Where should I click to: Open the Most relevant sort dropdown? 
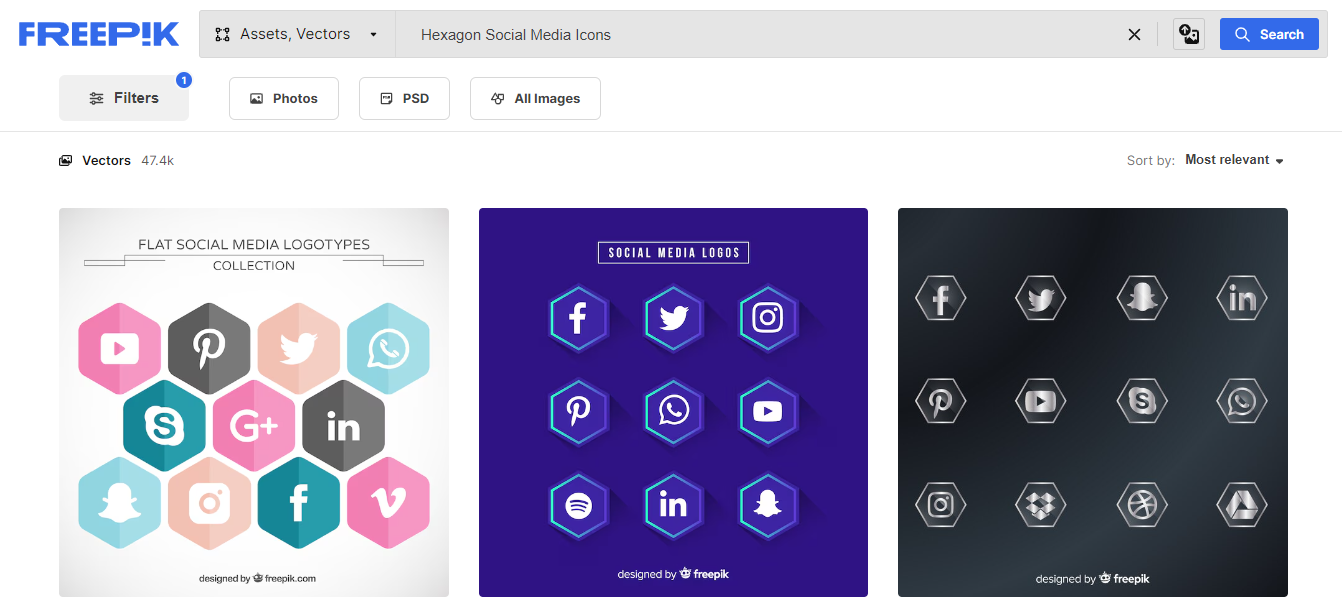(1234, 159)
